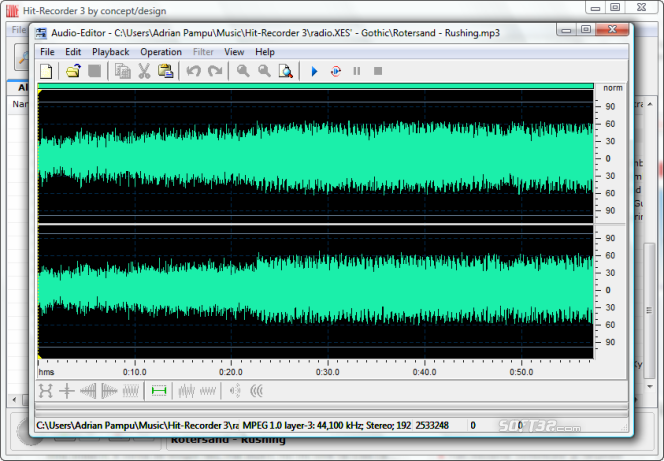664x461 pixels.
Task: Paste audio using the clipboard icon
Action: (166, 71)
